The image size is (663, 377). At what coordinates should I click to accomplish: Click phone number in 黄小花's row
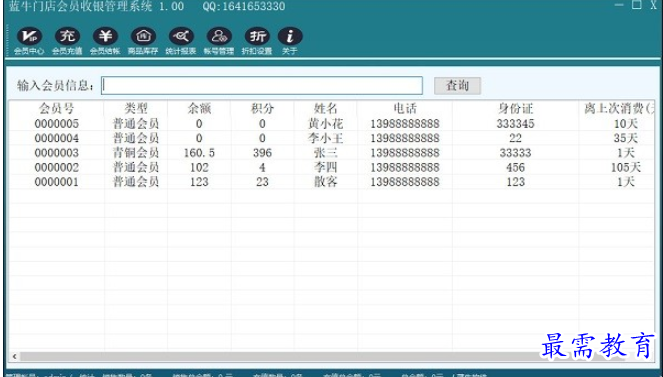(x=405, y=124)
